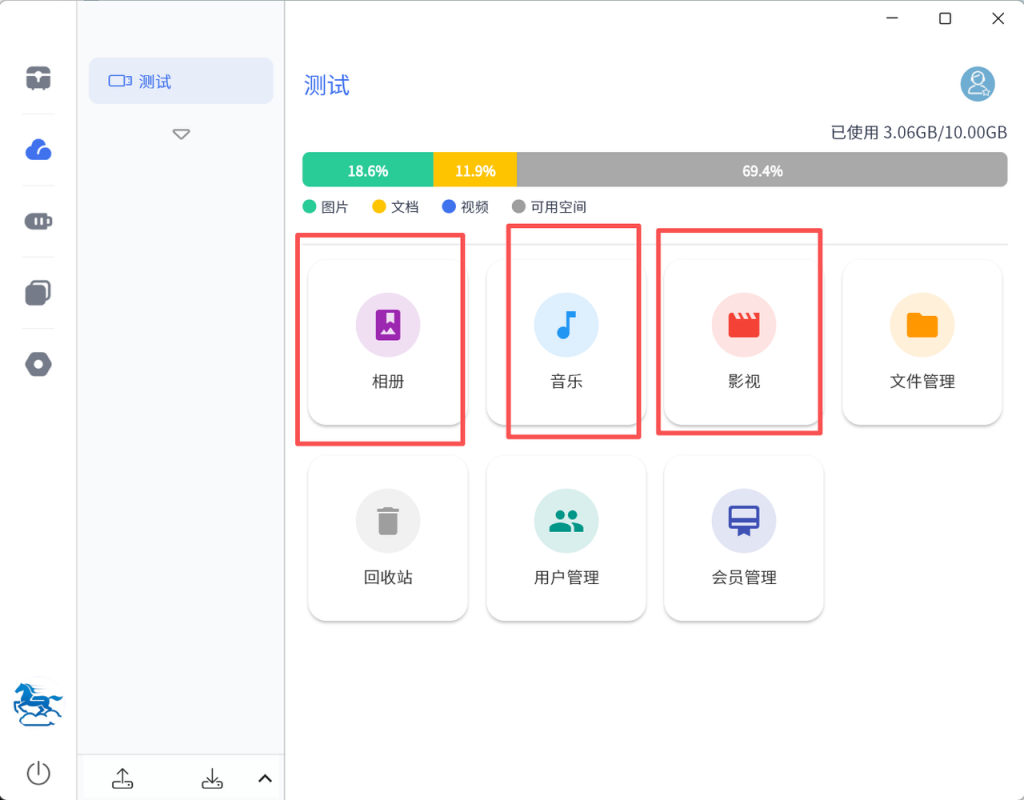Open 用户管理 user management

(566, 538)
